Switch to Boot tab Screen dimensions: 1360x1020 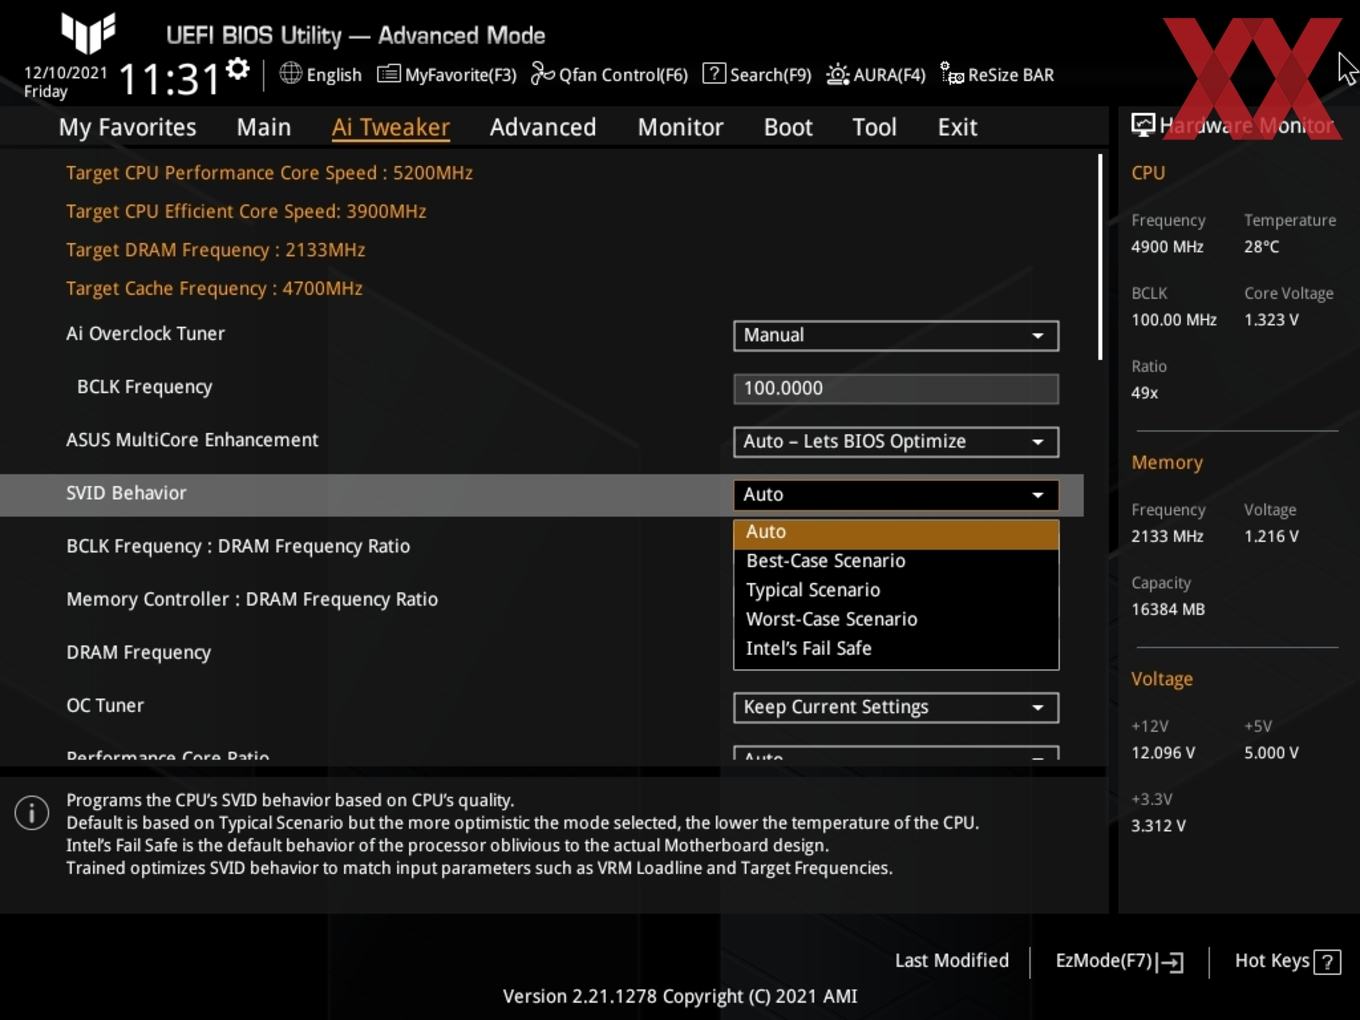coord(788,127)
